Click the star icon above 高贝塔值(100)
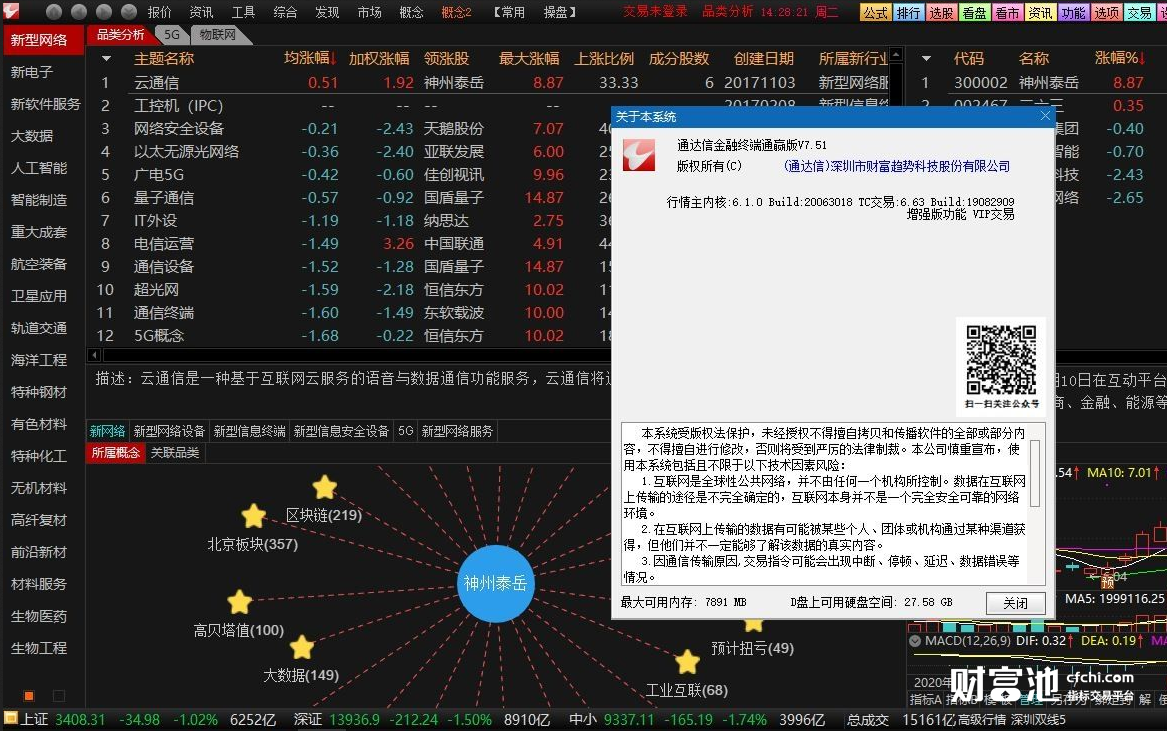This screenshot has width=1167, height=731. coord(240,602)
